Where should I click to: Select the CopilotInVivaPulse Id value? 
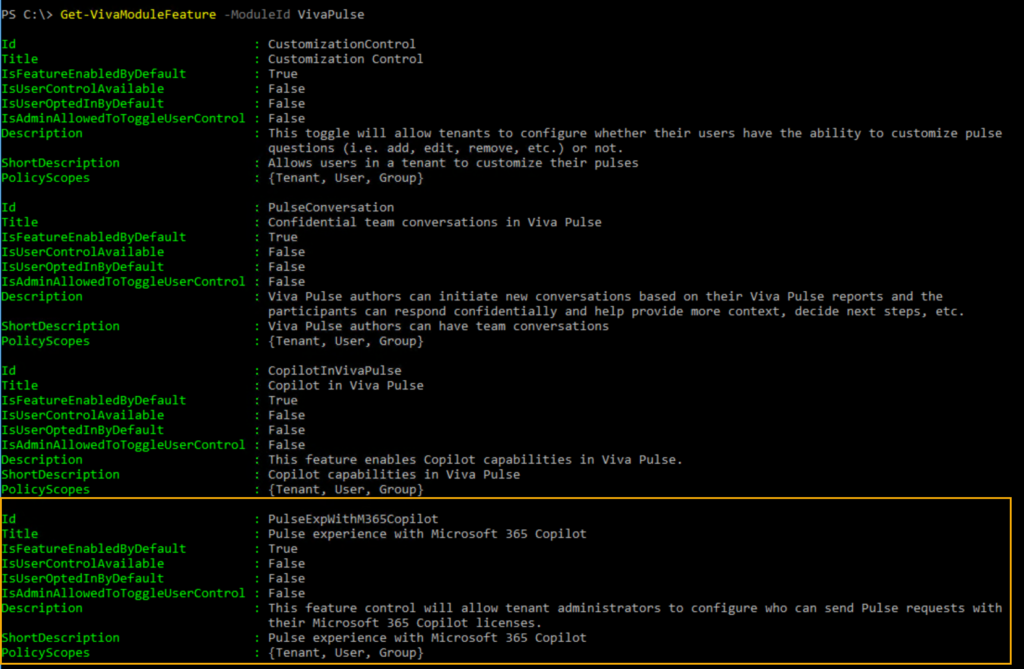click(334, 370)
